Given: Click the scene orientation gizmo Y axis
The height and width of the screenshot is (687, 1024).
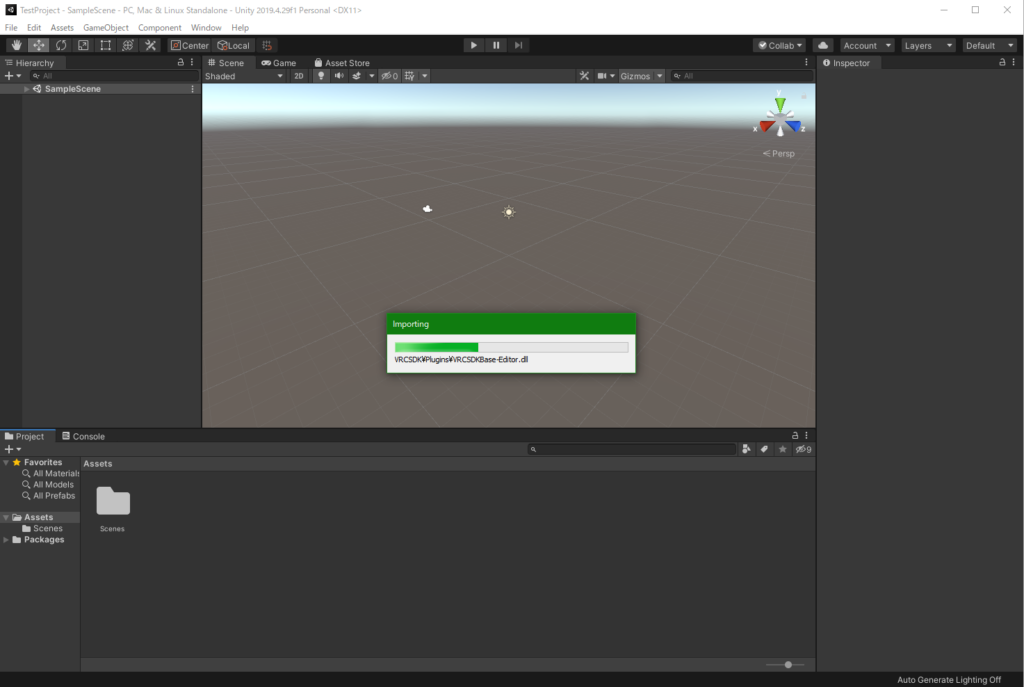Looking at the screenshot, I should [780, 103].
